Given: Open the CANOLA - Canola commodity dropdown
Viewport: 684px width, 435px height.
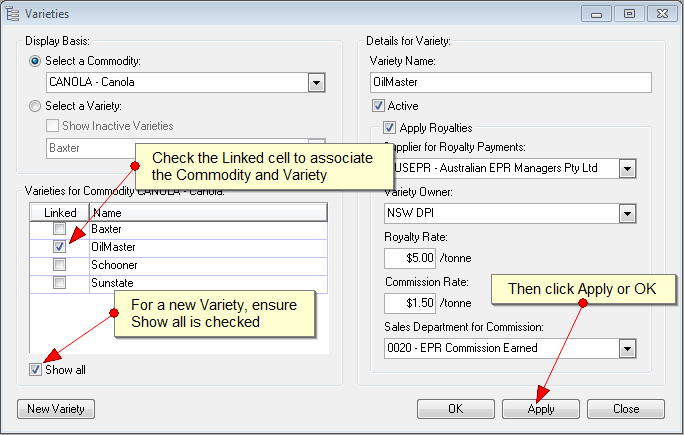Looking at the screenshot, I should tap(316, 83).
